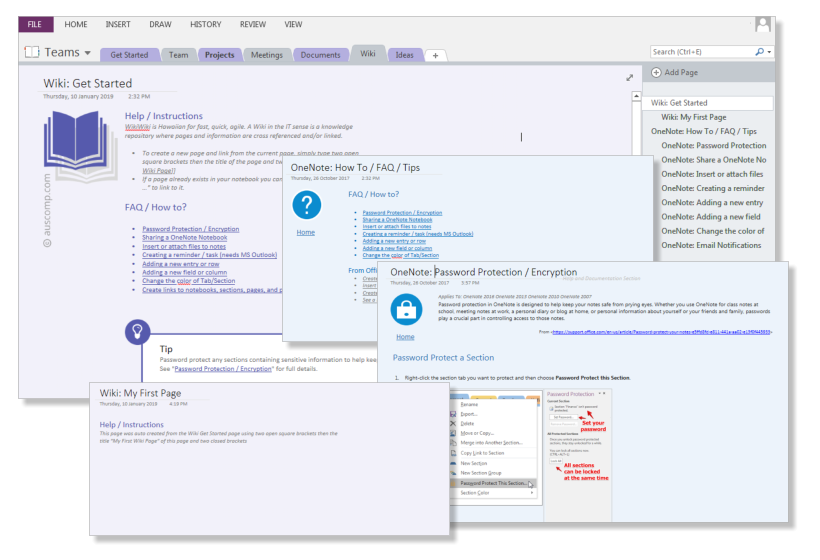Choose Copy Link to Section icon
This screenshot has width=820, height=560.
click(453, 453)
